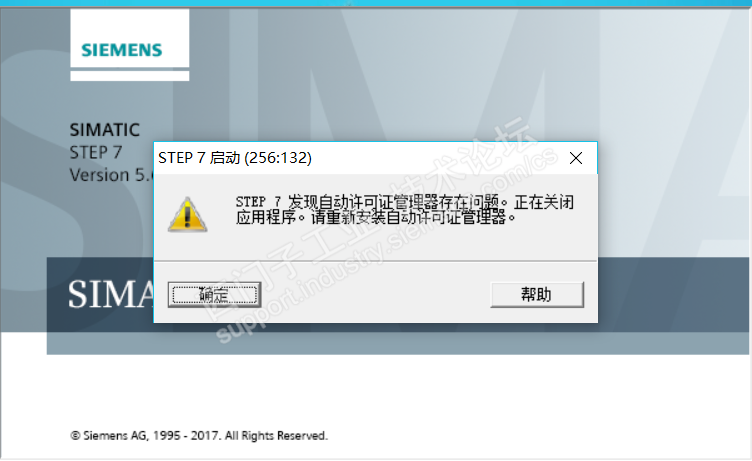Click the SIMATIC heading on the splash
The height and width of the screenshot is (461, 752).
(x=105, y=130)
